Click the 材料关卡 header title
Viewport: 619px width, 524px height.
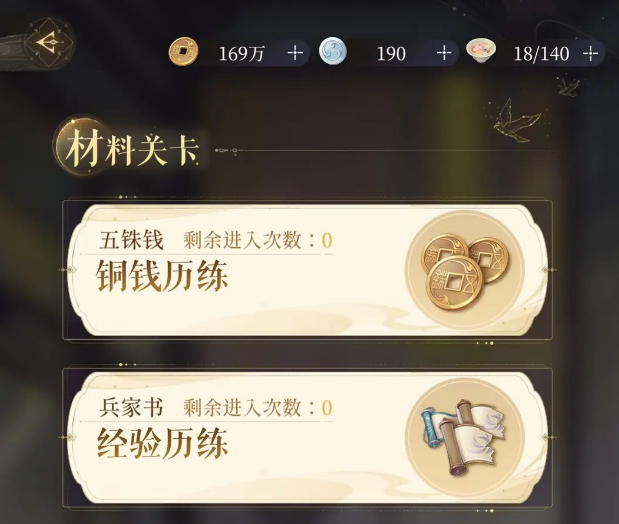132,149
